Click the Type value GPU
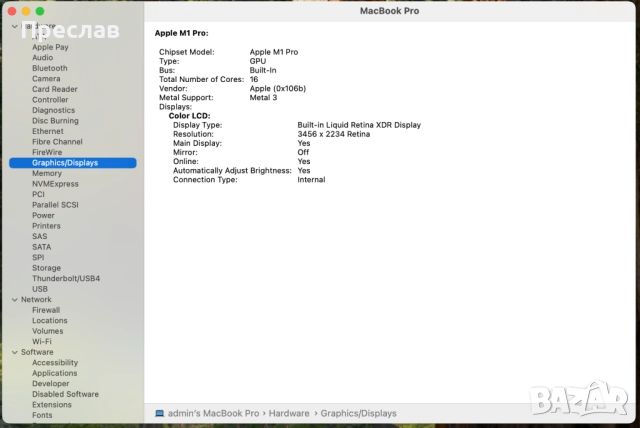 point(258,61)
